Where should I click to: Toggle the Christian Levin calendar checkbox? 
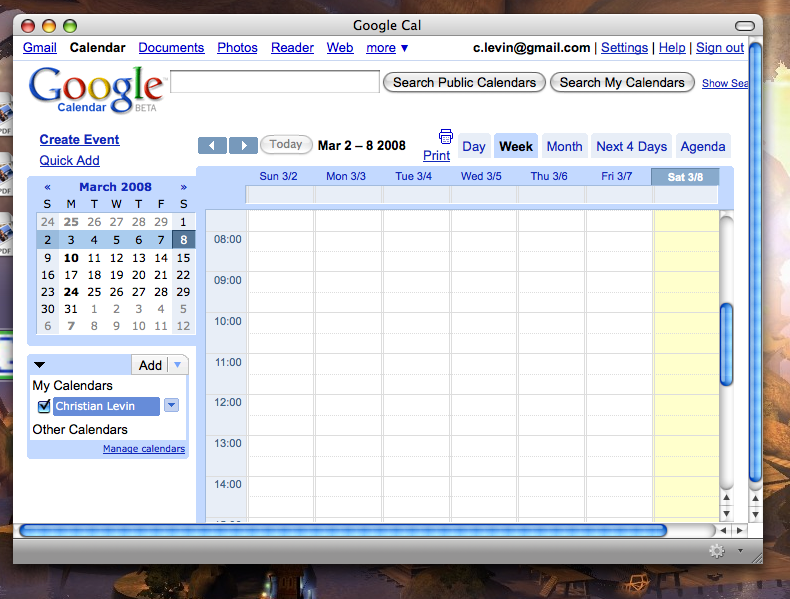coord(44,406)
